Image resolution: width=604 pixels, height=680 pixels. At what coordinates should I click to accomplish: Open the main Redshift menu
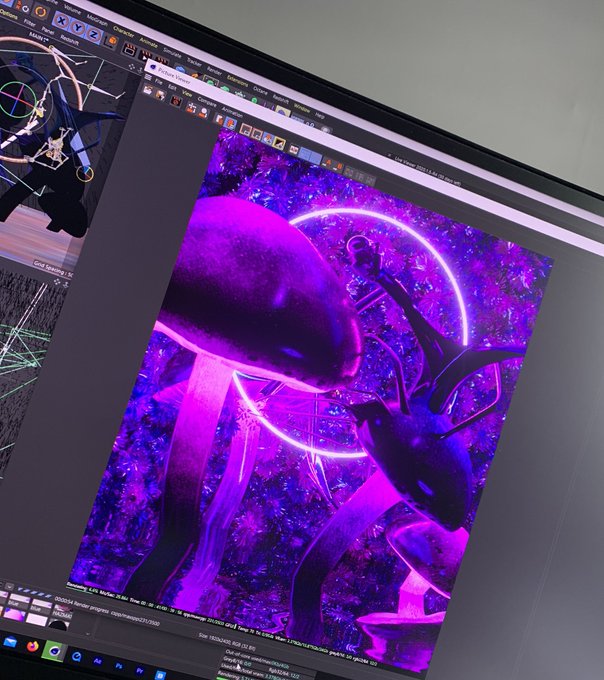click(281, 99)
